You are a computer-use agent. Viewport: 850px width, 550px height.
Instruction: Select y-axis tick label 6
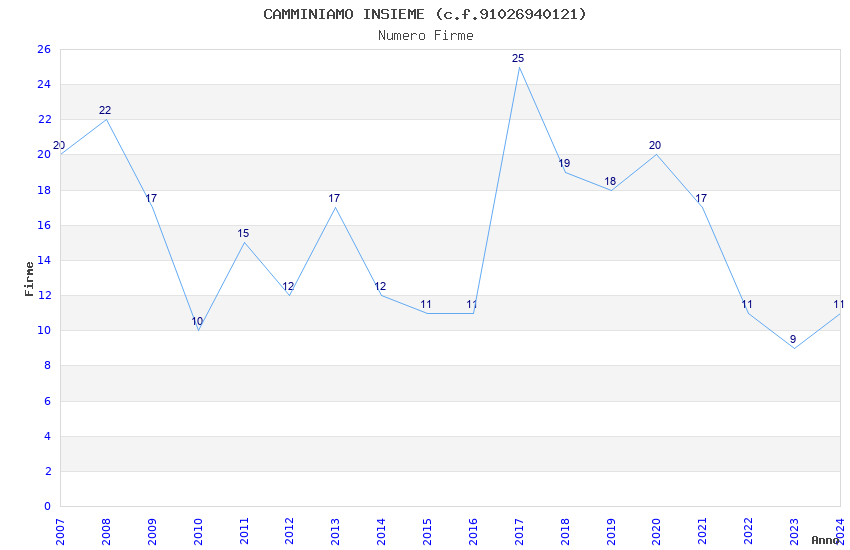click(x=47, y=401)
